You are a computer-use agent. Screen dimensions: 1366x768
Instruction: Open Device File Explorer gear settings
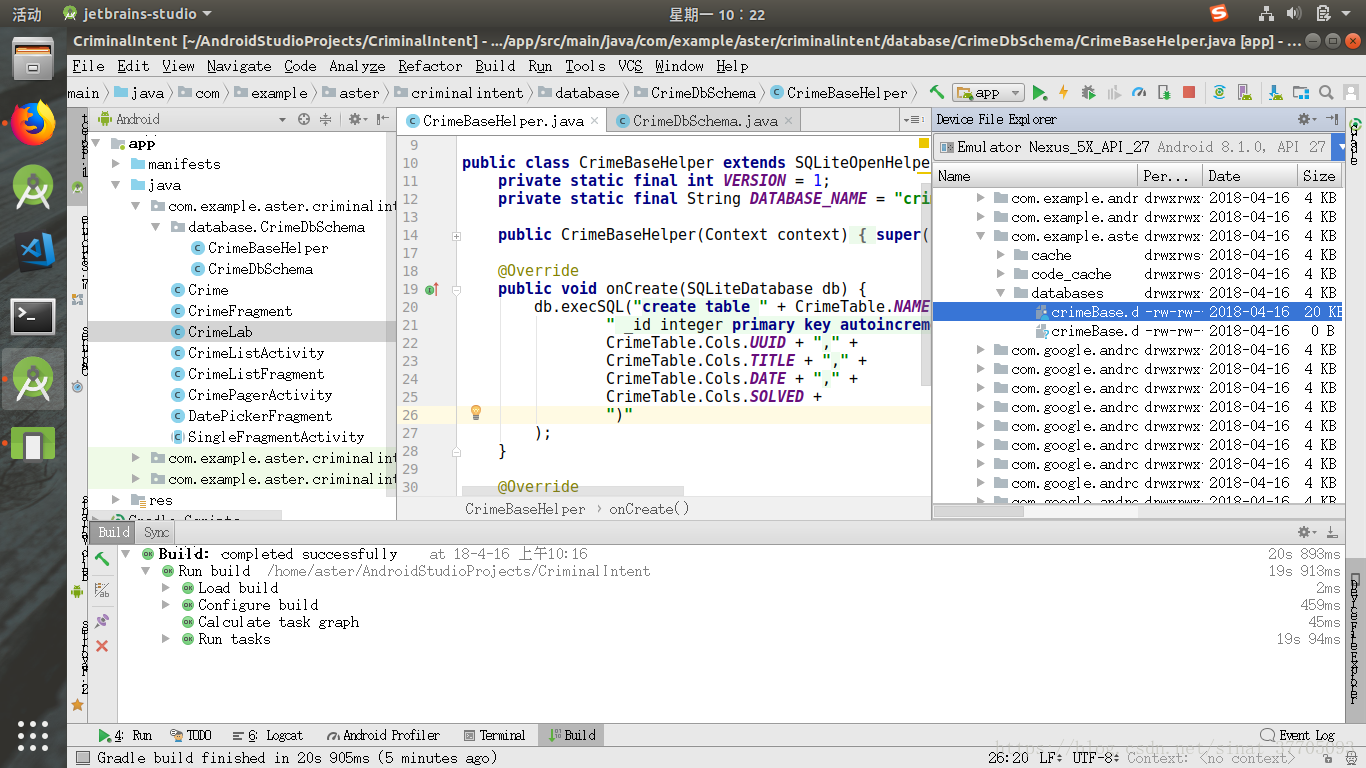(x=1306, y=119)
